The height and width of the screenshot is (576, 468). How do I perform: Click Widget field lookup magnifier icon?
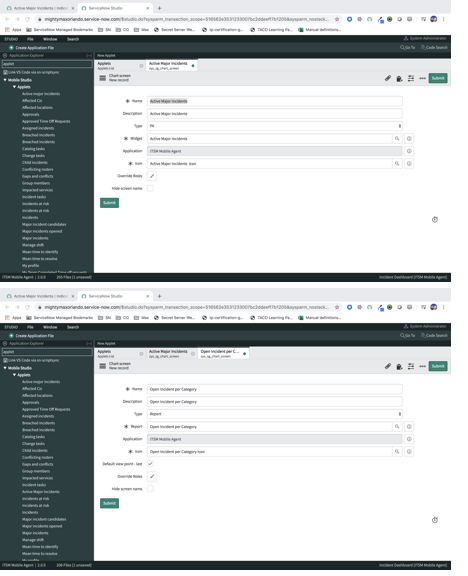pyautogui.click(x=397, y=138)
